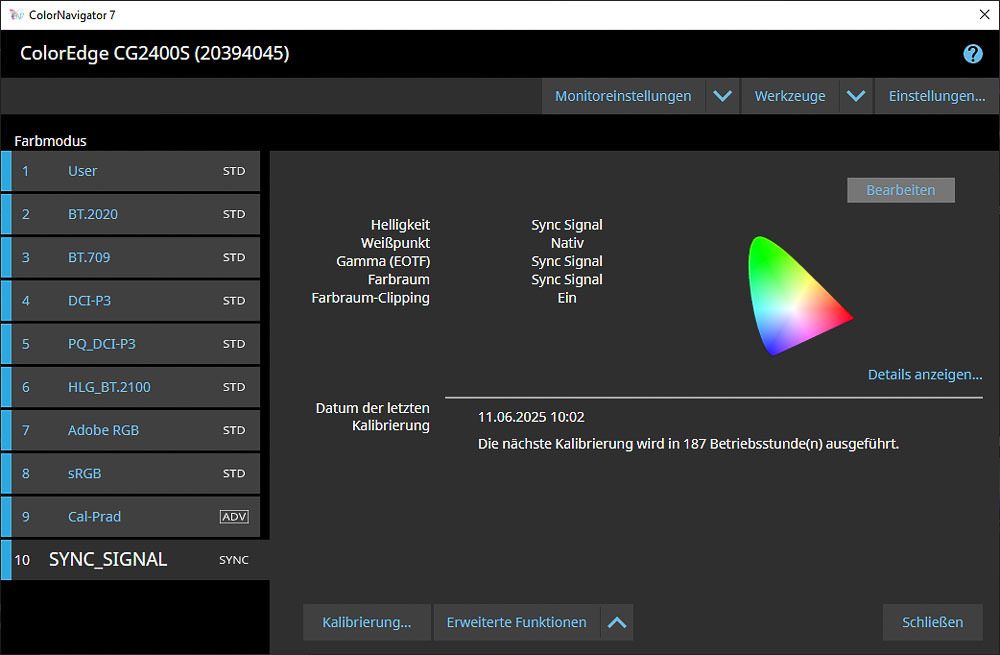Select color mode 10 SYNC_SIGNAL
The height and width of the screenshot is (655, 1000).
[135, 560]
